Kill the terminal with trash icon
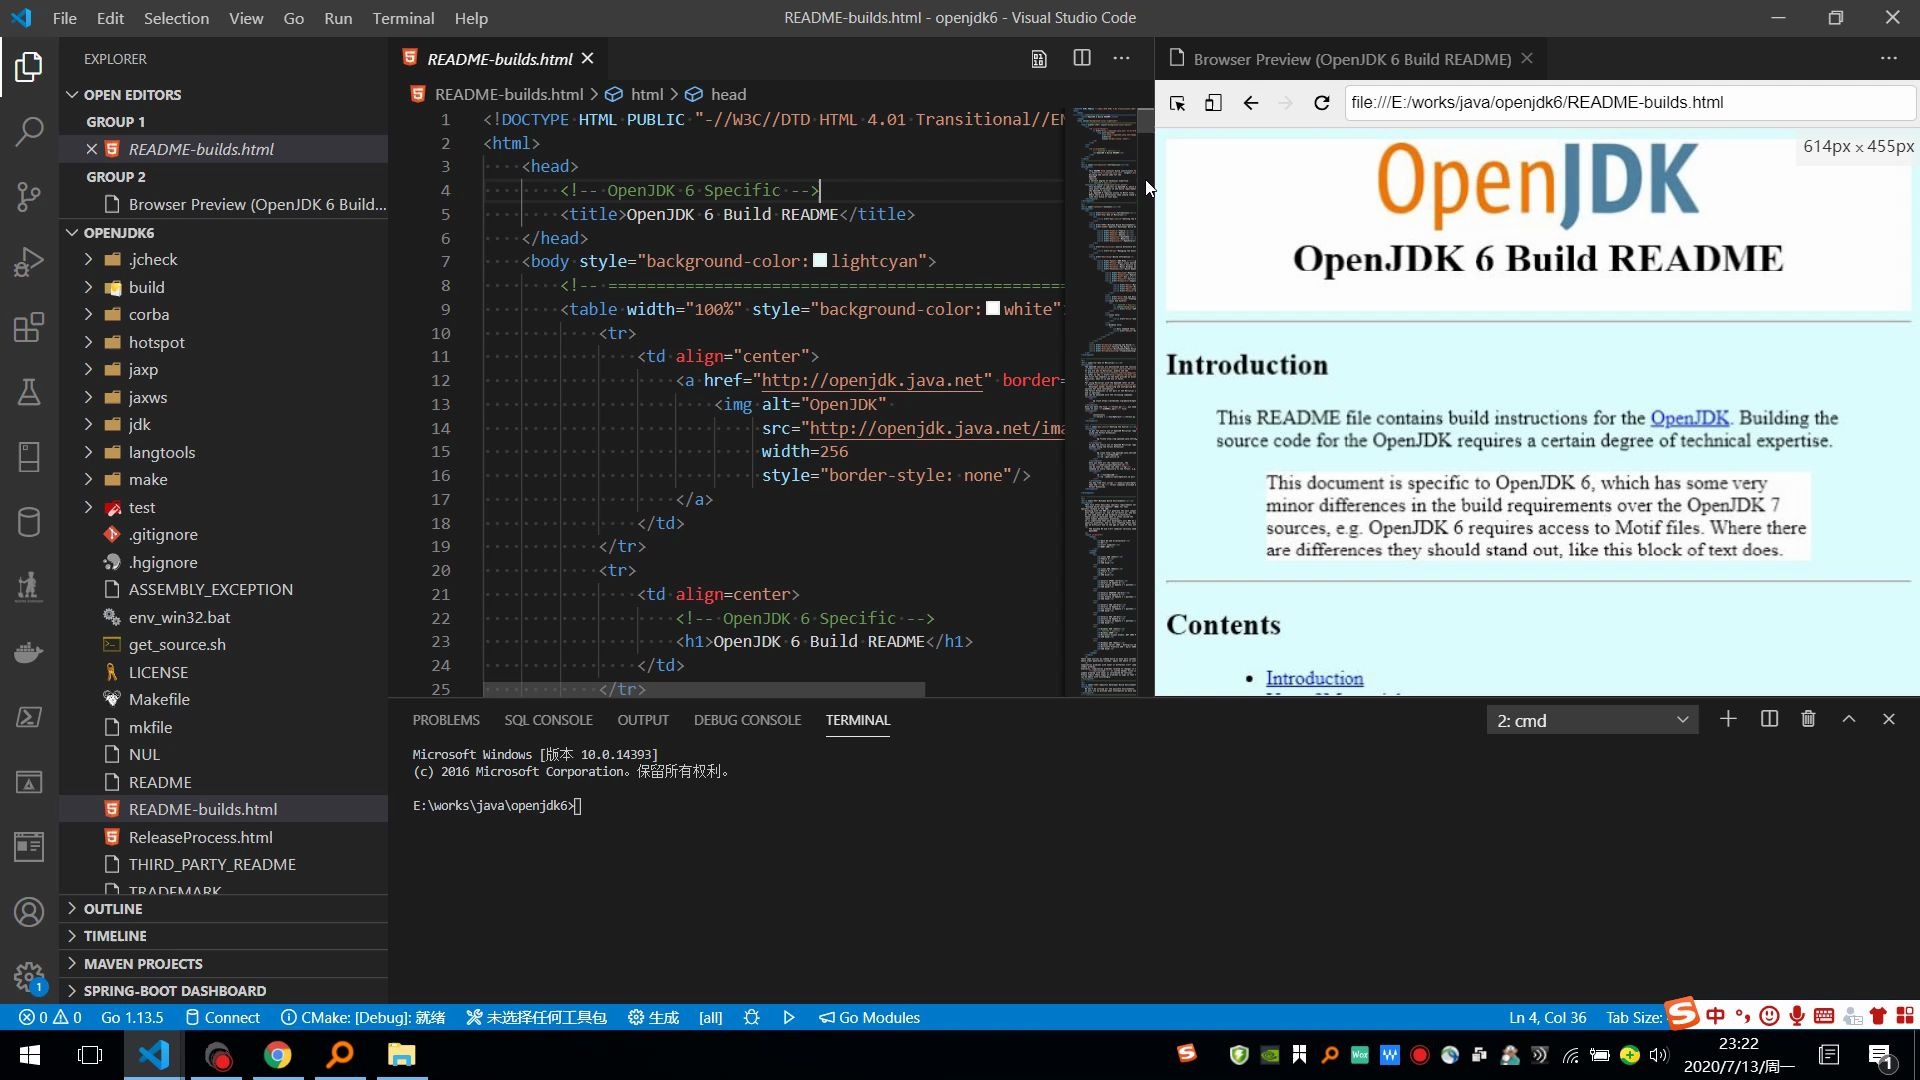 (1808, 719)
